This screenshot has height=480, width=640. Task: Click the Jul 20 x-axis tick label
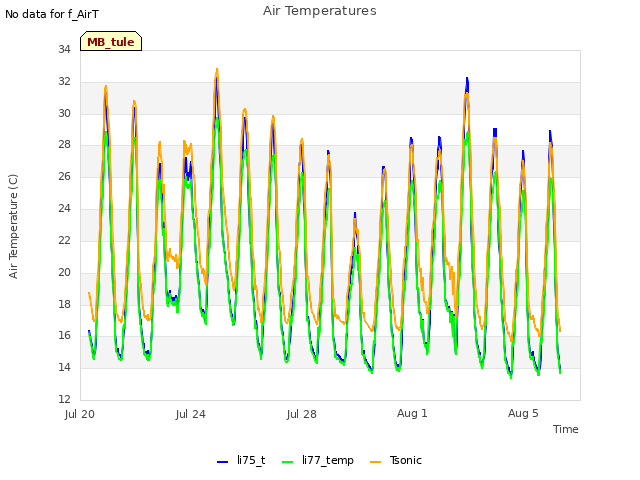click(80, 414)
